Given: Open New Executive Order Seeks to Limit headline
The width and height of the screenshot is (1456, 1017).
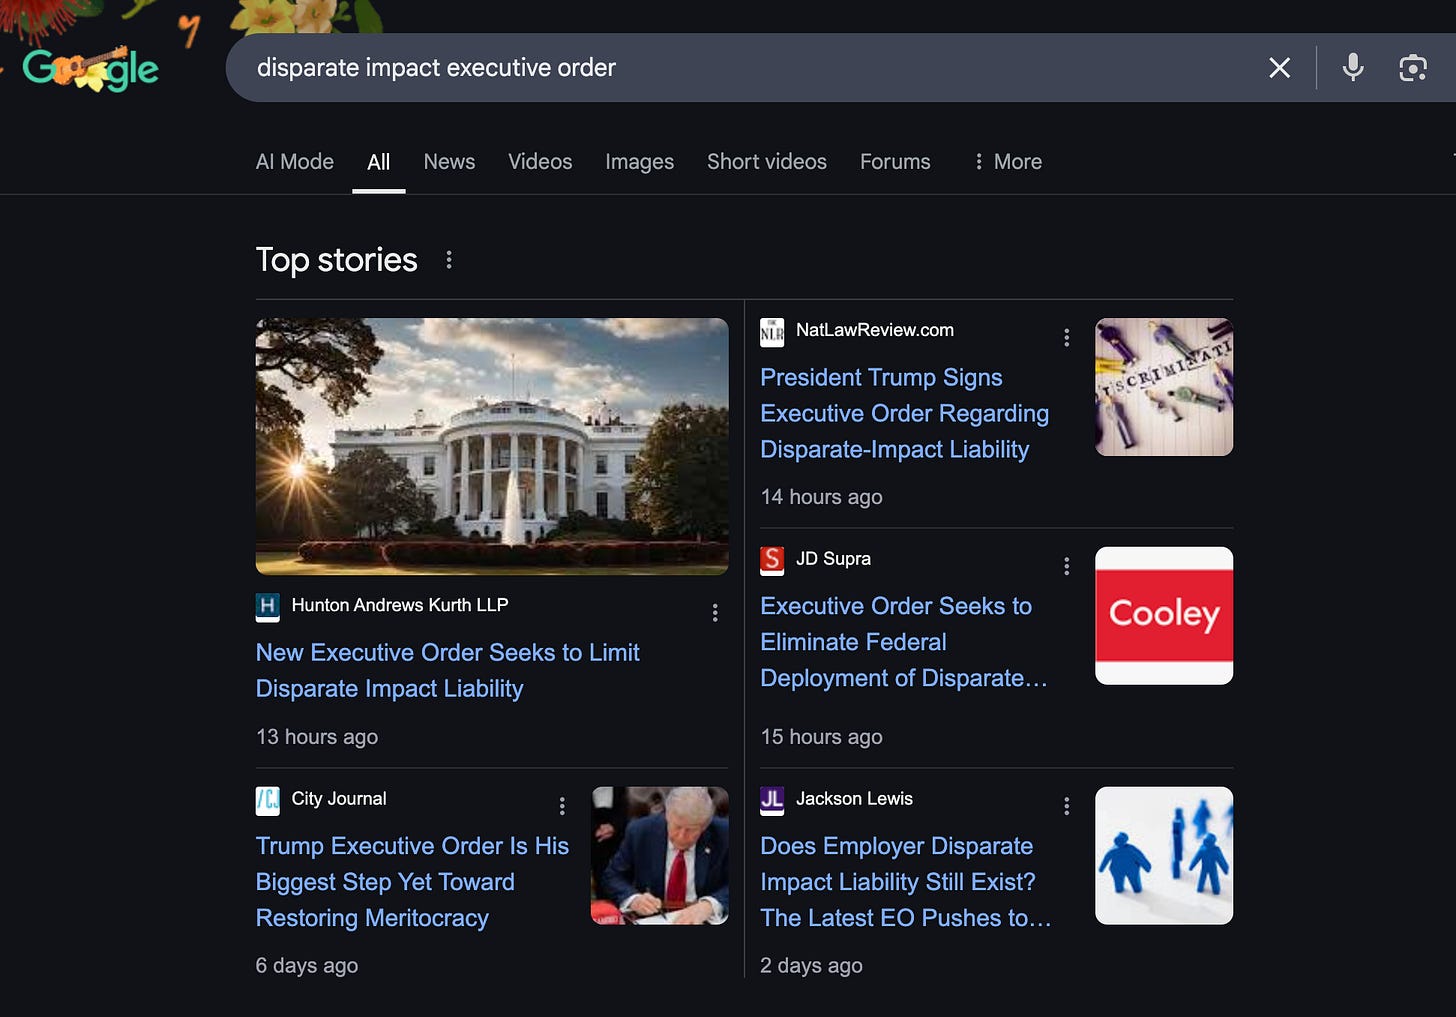Looking at the screenshot, I should pos(447,670).
